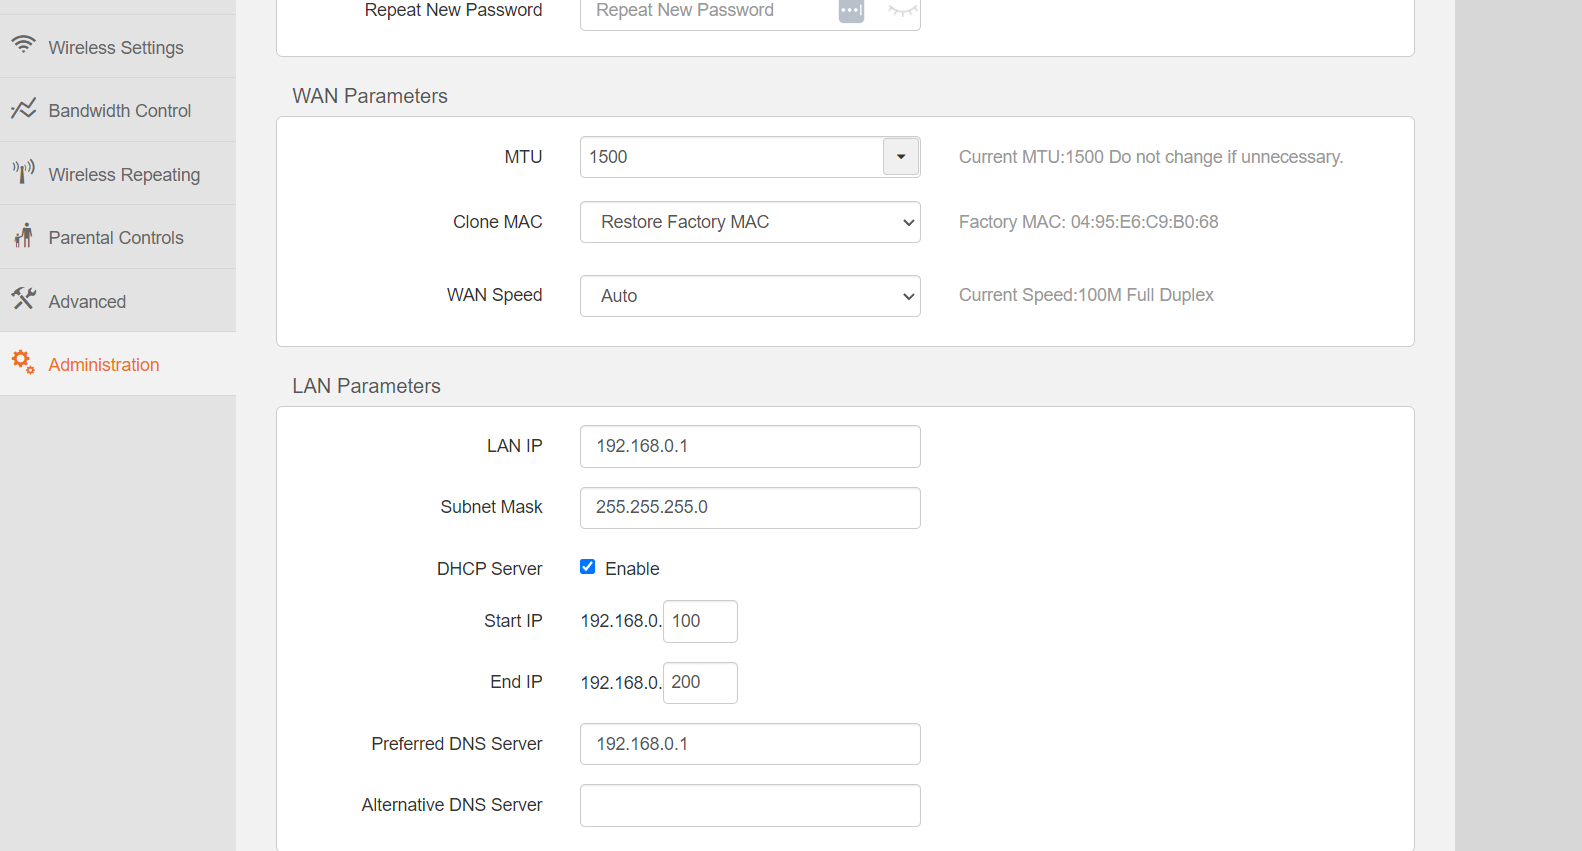Viewport: 1582px width, 851px height.
Task: Click the empty Alternative DNS Server field
Action: [750, 806]
